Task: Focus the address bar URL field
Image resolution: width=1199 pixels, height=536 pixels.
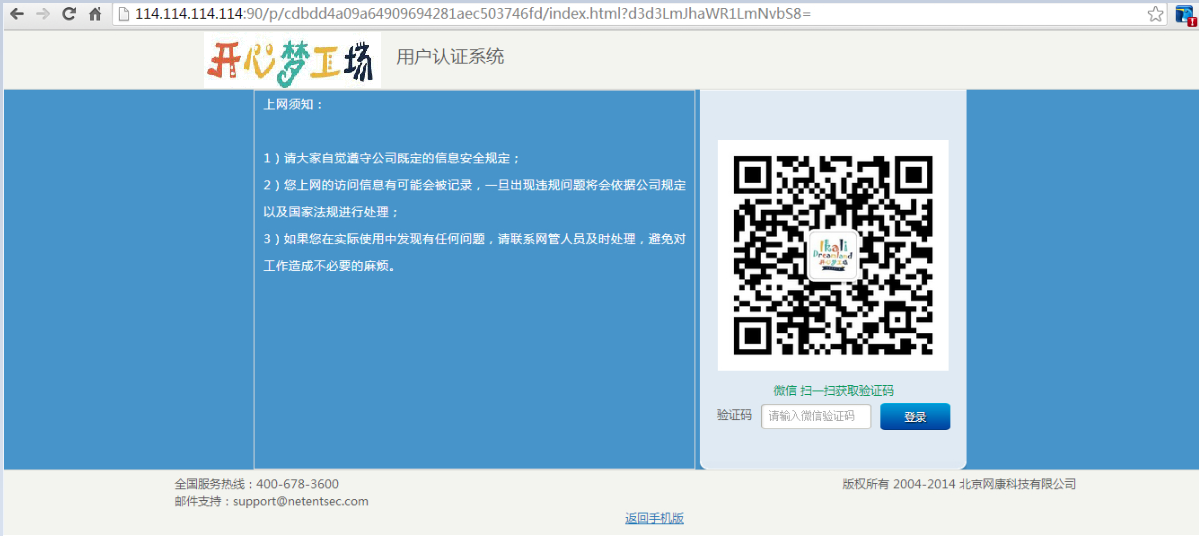Action: [638, 14]
